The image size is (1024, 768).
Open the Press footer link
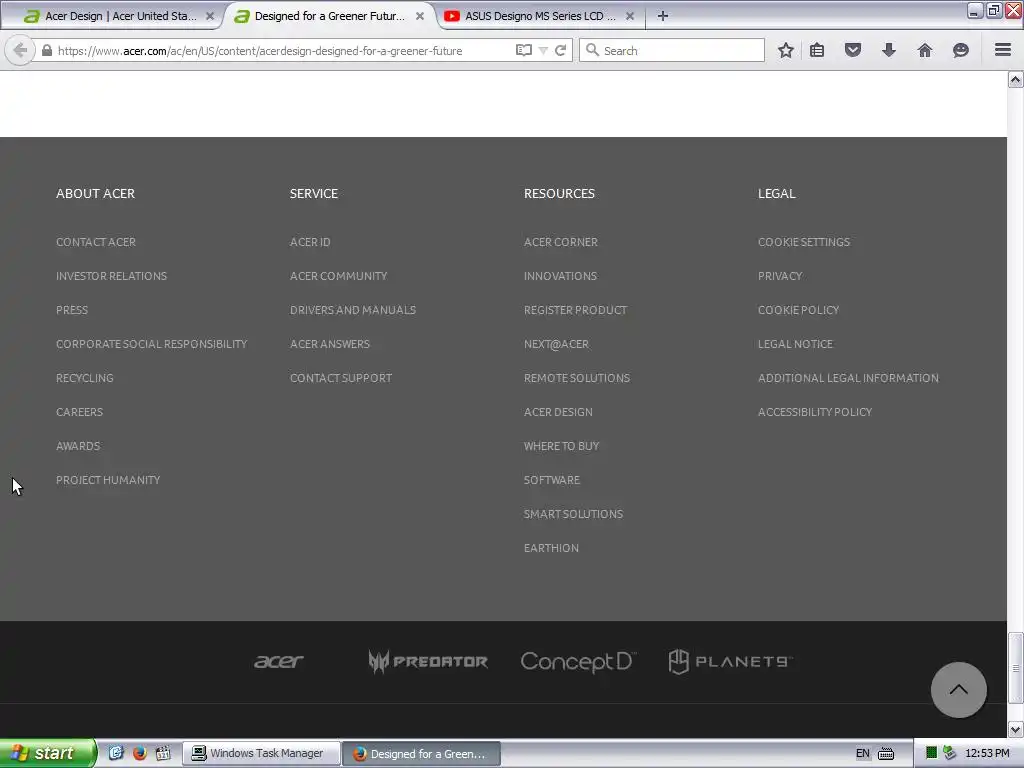click(x=72, y=310)
